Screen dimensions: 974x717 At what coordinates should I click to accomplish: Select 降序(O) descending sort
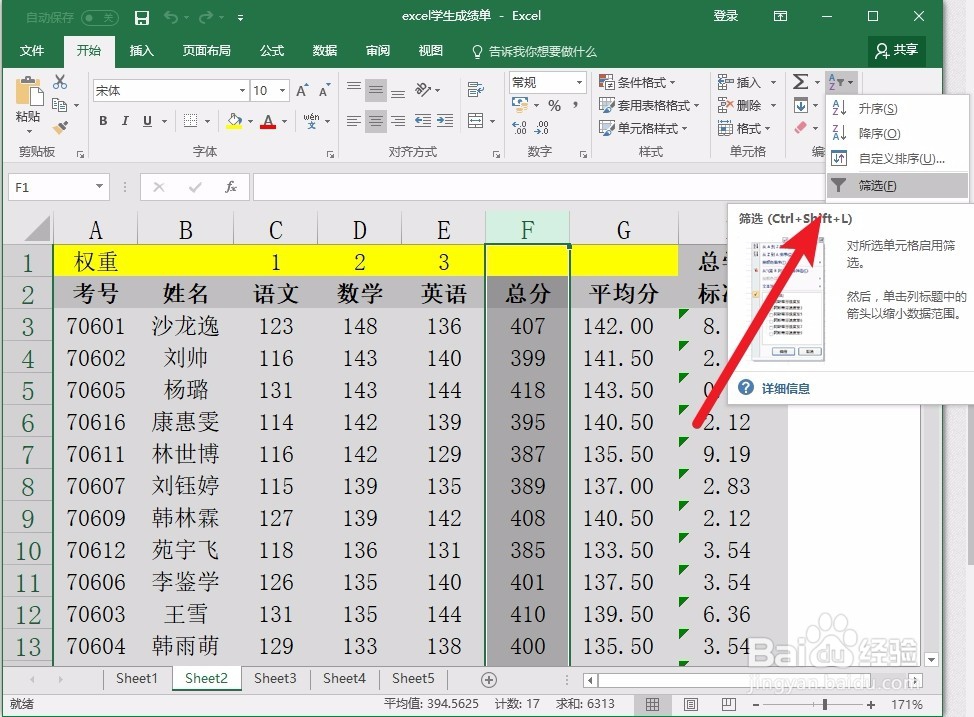click(x=896, y=134)
